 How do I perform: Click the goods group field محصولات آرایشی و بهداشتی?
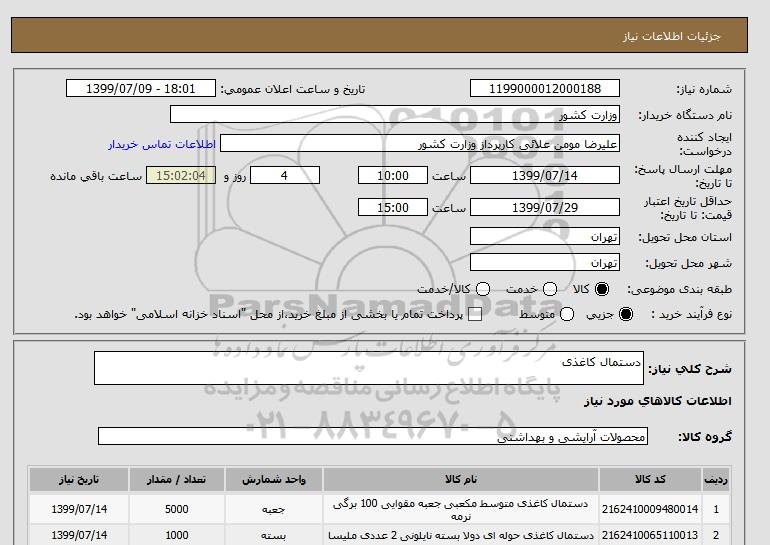[373, 436]
